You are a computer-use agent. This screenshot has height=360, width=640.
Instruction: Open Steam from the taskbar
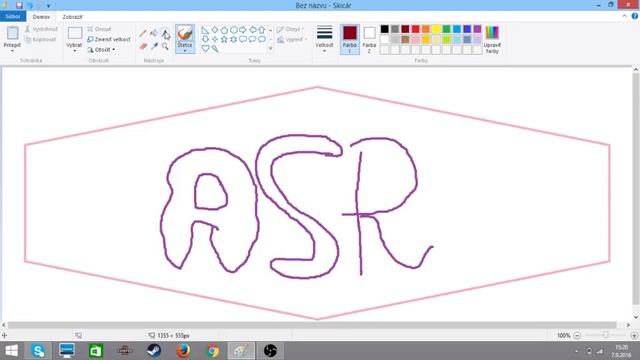154,351
